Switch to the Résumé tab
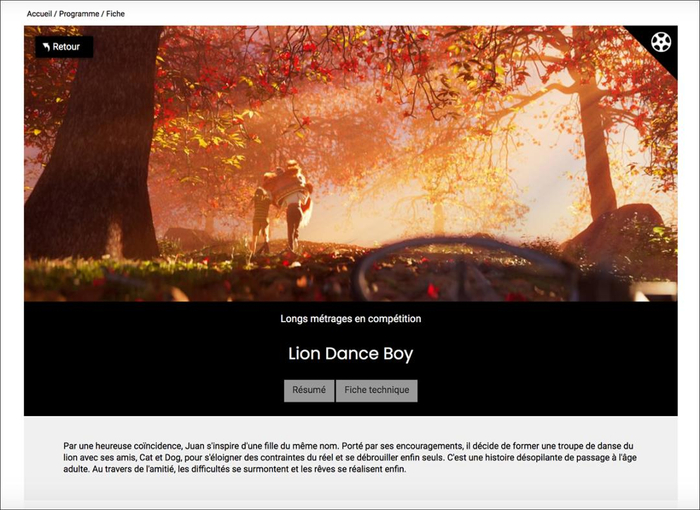The height and width of the screenshot is (510, 700). tap(309, 391)
